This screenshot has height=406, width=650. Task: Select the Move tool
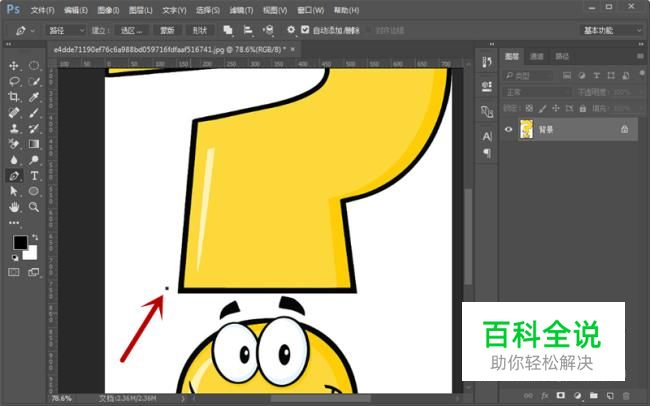(x=14, y=66)
